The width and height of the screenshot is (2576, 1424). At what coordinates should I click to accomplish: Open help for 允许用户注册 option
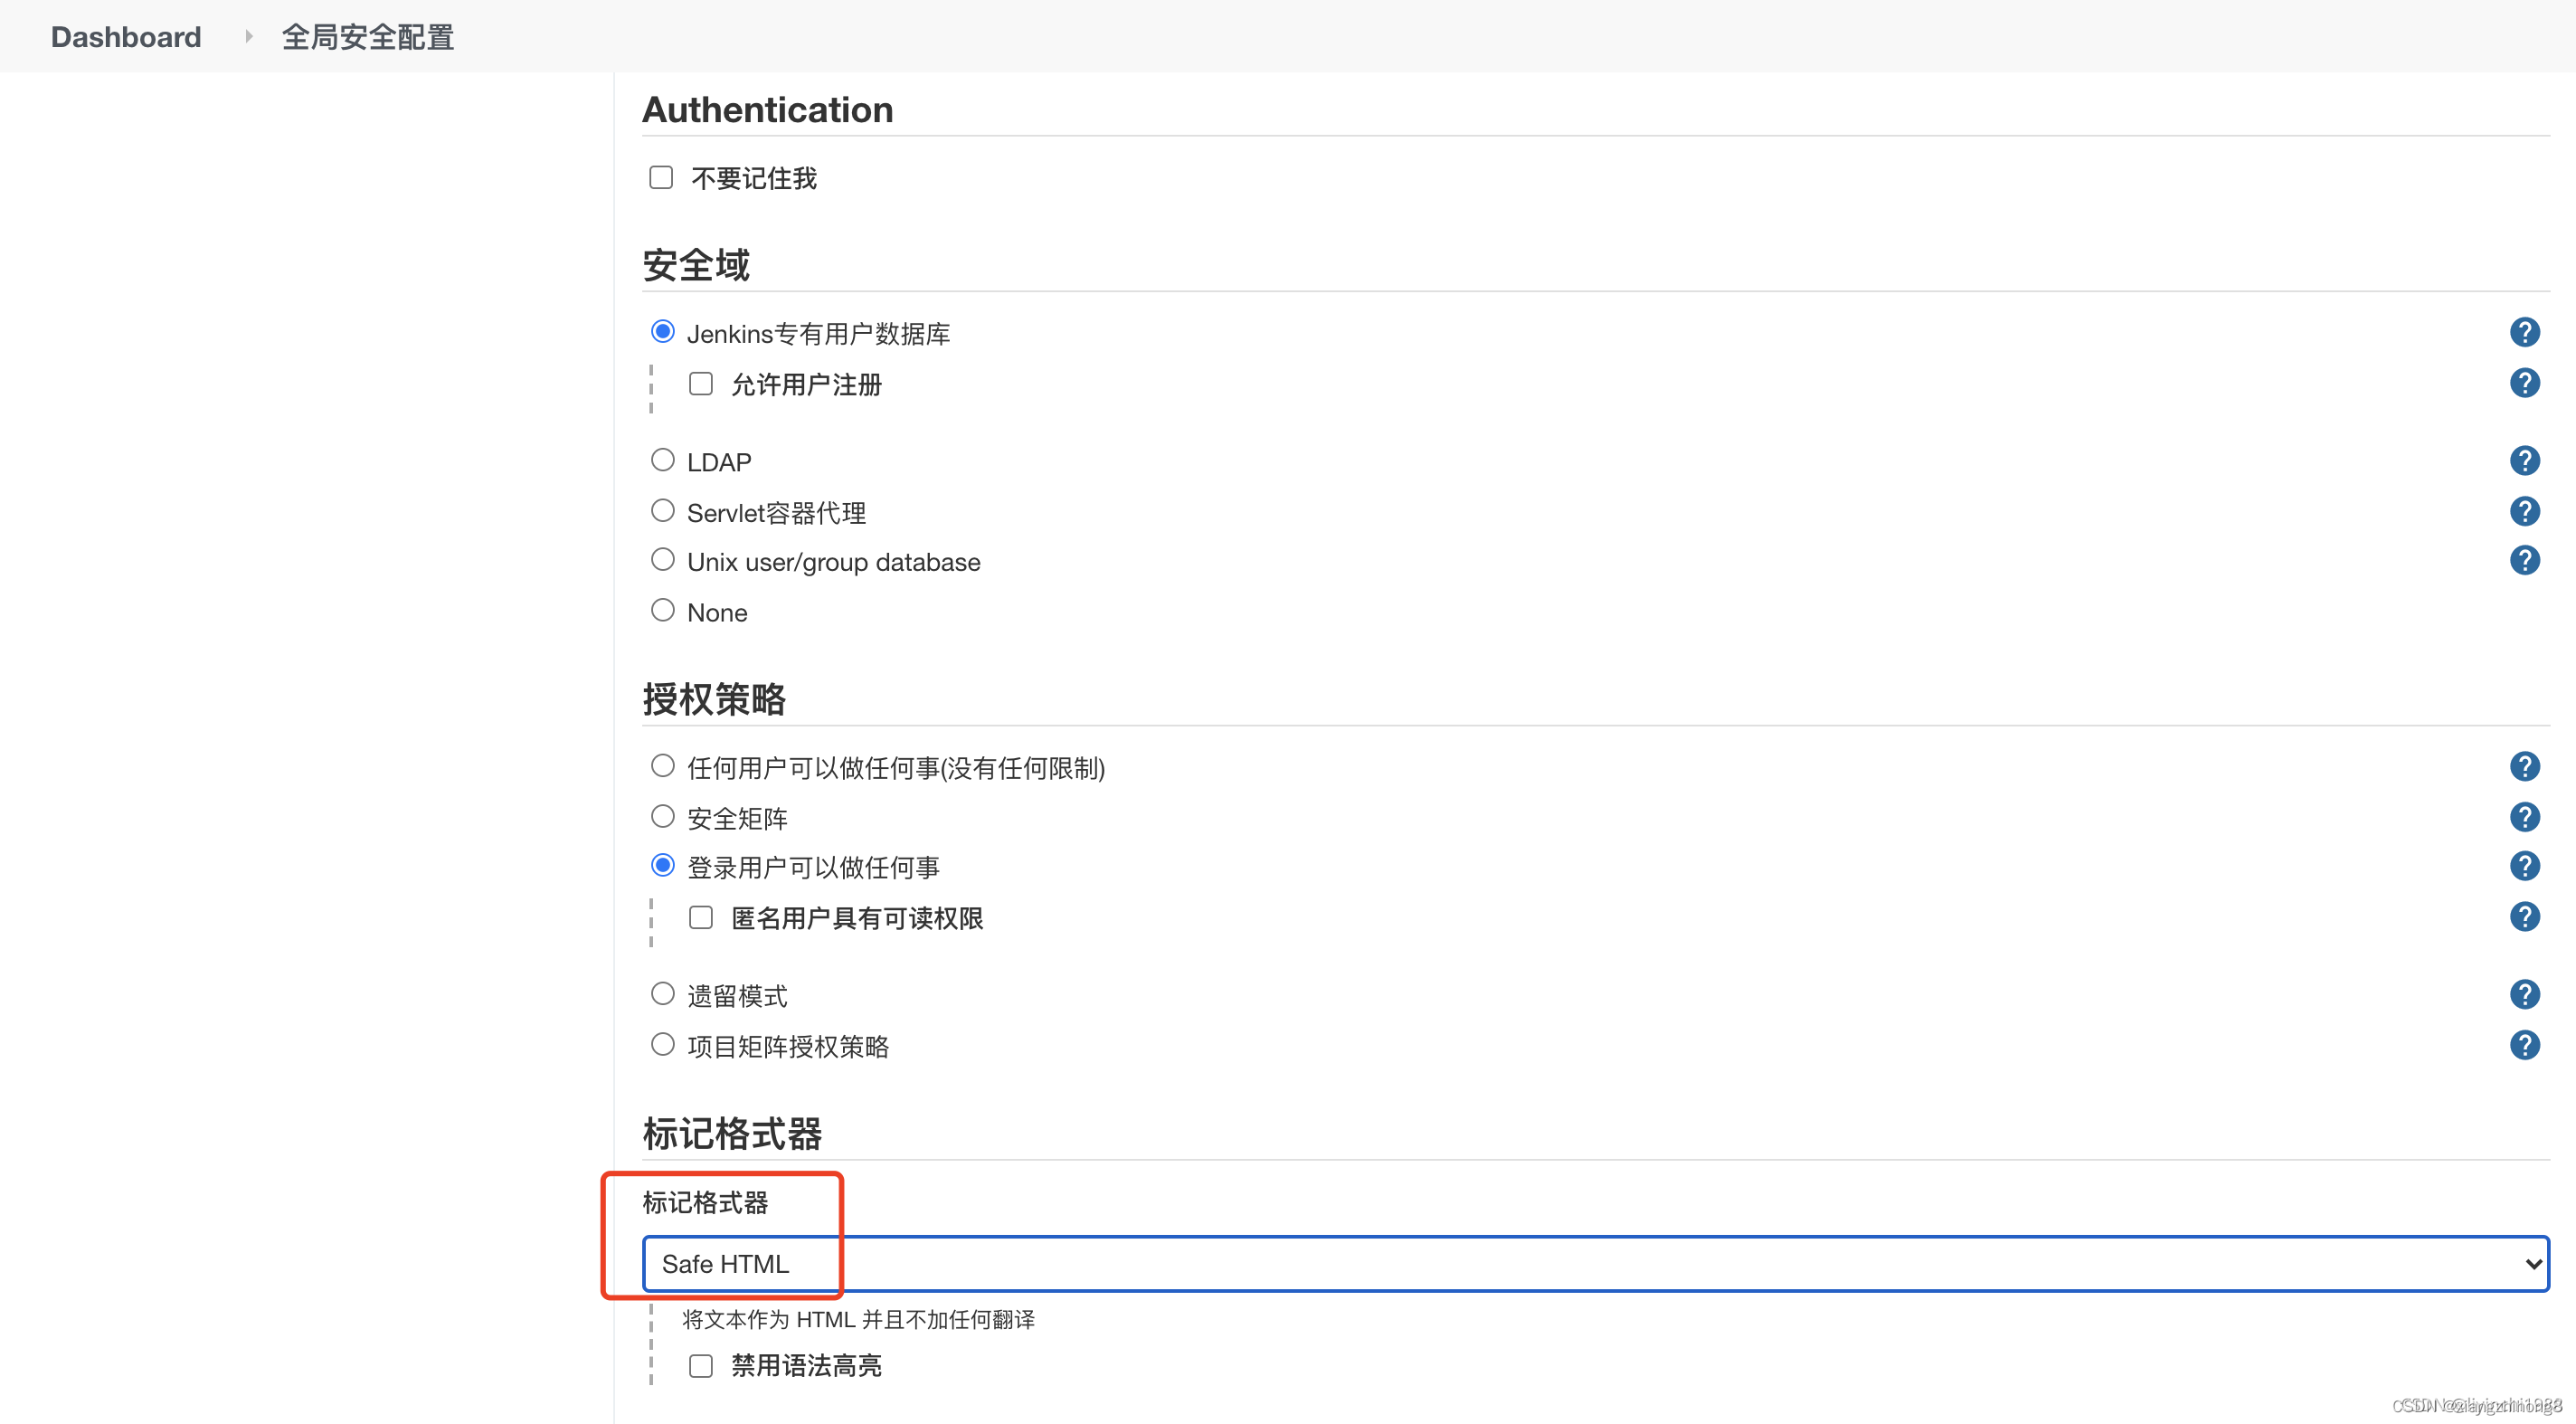click(x=2524, y=383)
